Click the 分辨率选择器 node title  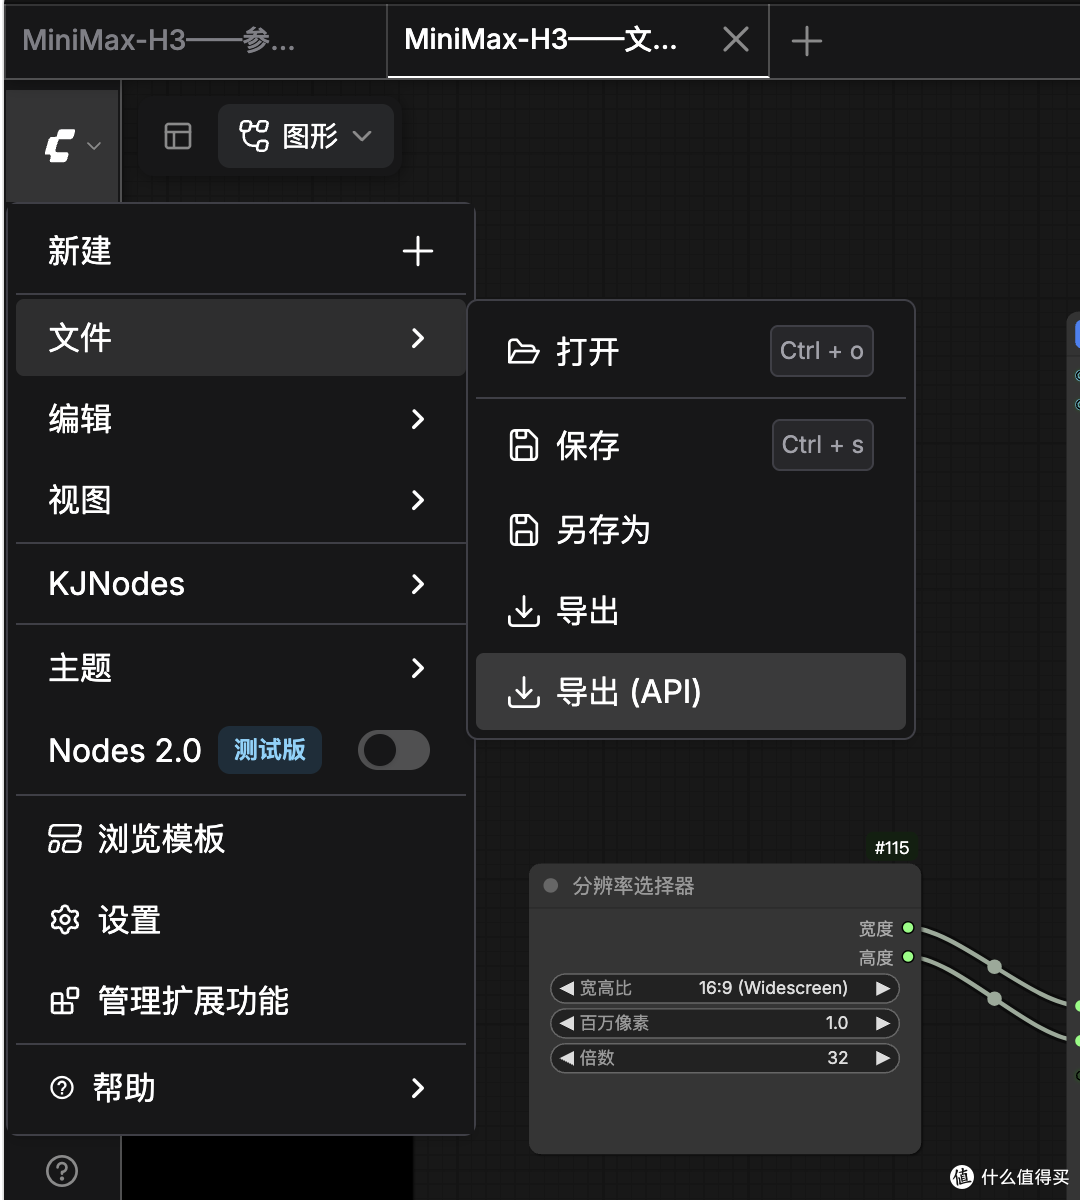click(x=633, y=886)
